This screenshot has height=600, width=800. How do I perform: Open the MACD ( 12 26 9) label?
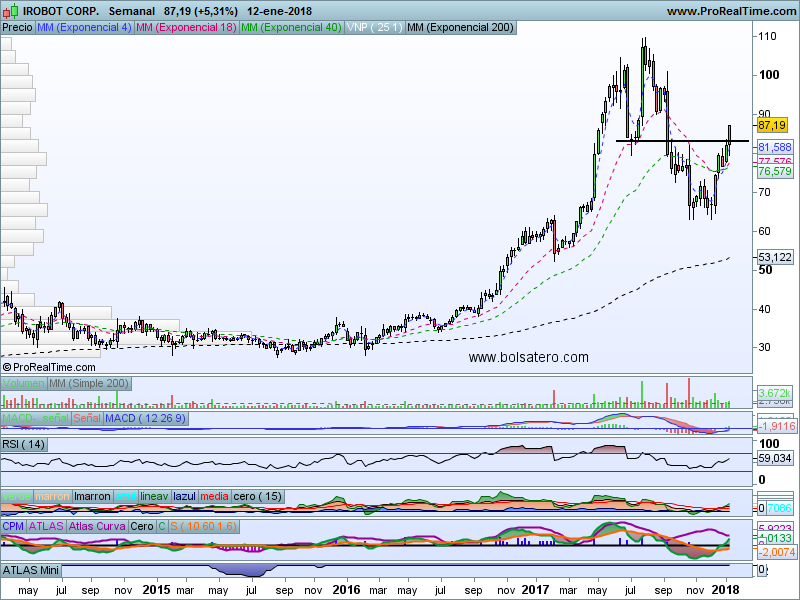pos(146,418)
